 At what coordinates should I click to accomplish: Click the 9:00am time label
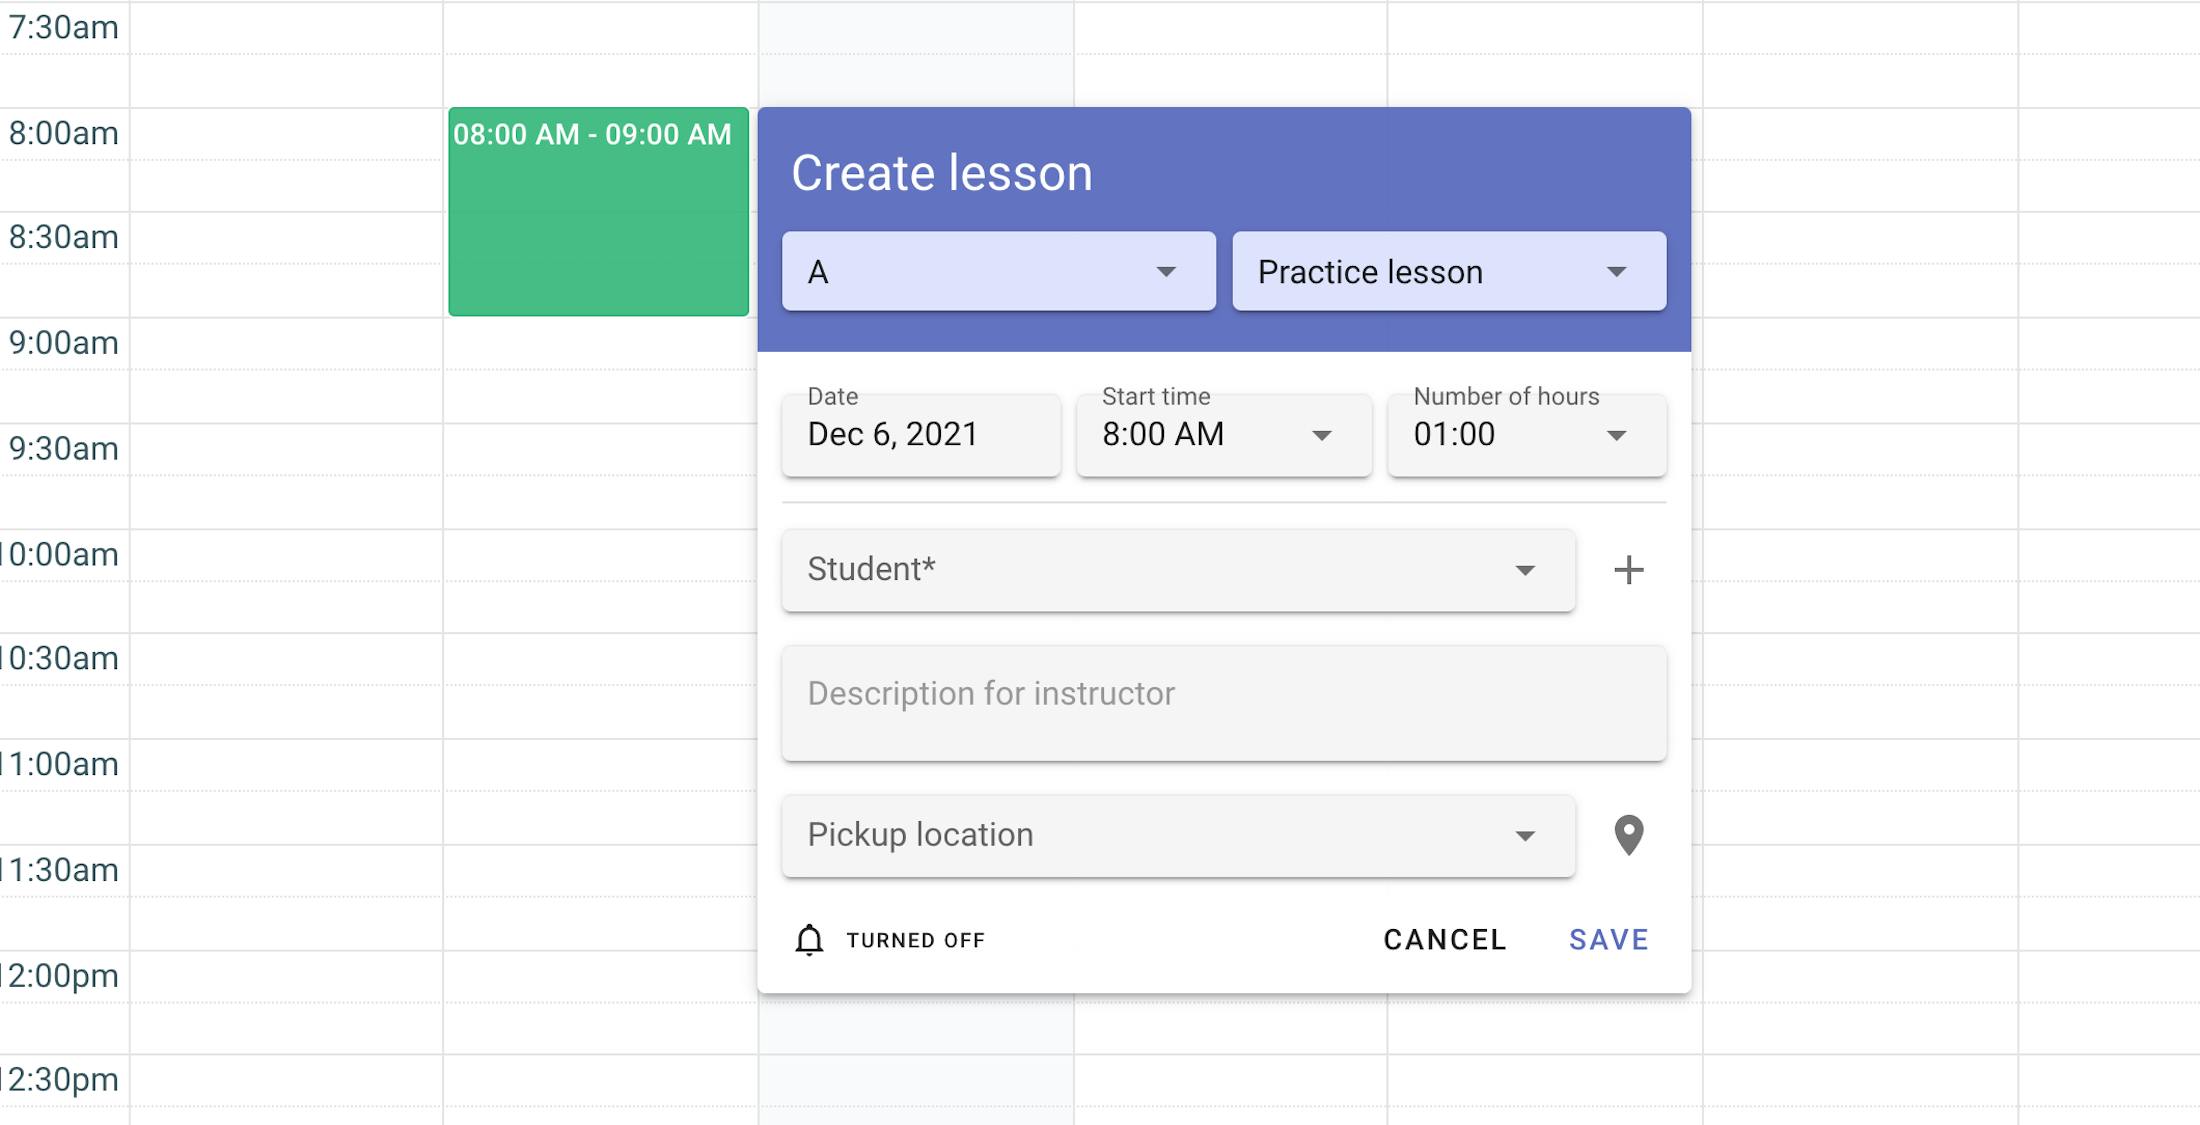pyautogui.click(x=63, y=343)
